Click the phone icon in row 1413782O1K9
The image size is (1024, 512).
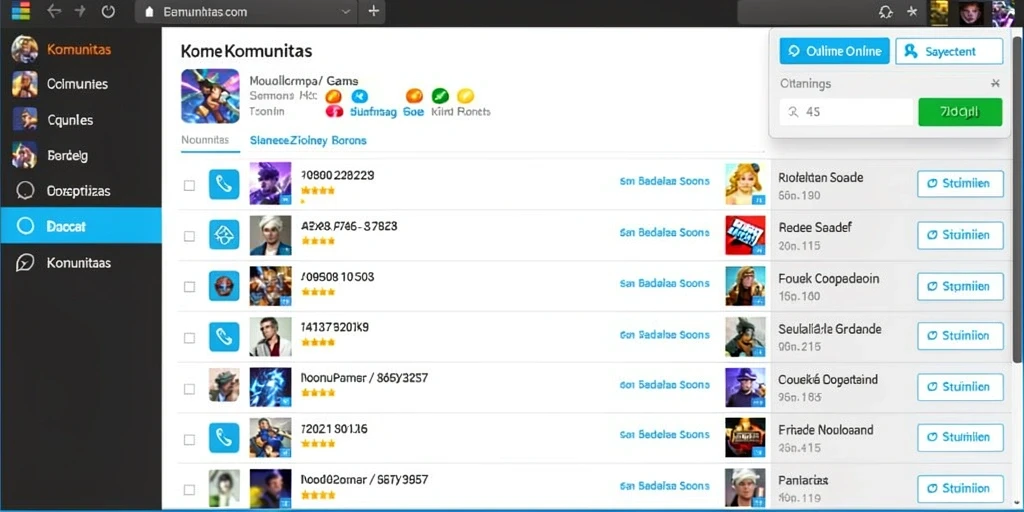[224, 336]
